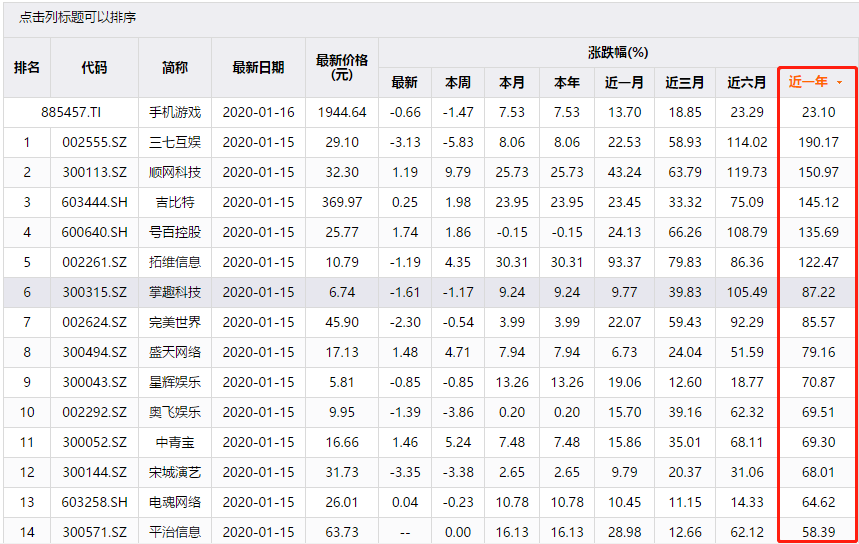Sort by 近一年 column header

pos(808,82)
